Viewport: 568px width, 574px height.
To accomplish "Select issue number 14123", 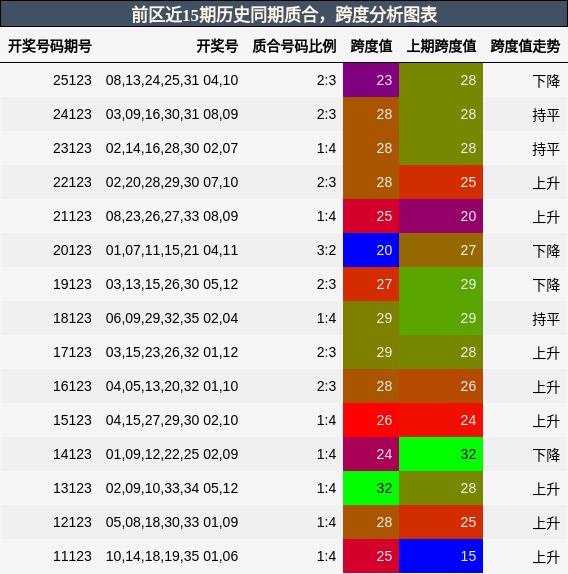I will click(72, 454).
